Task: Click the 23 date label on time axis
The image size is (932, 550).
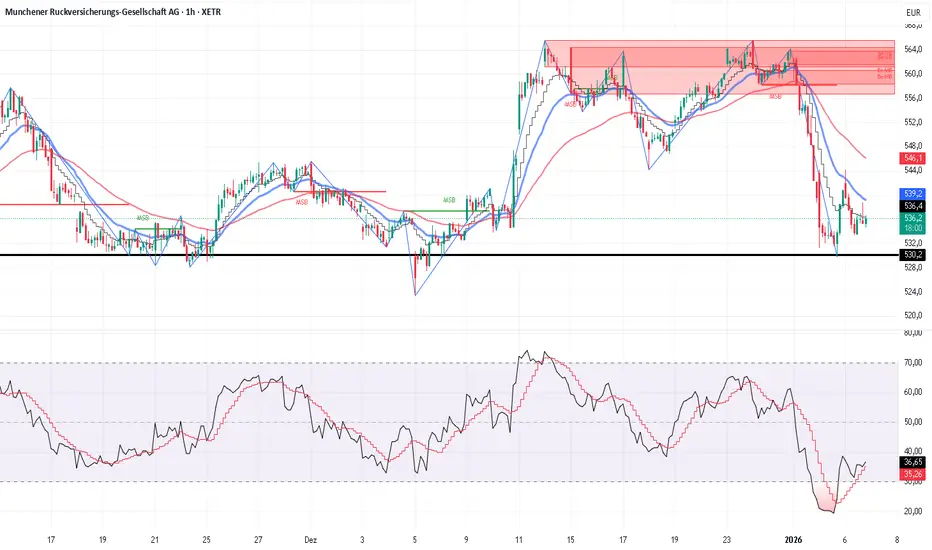Action: tap(727, 540)
